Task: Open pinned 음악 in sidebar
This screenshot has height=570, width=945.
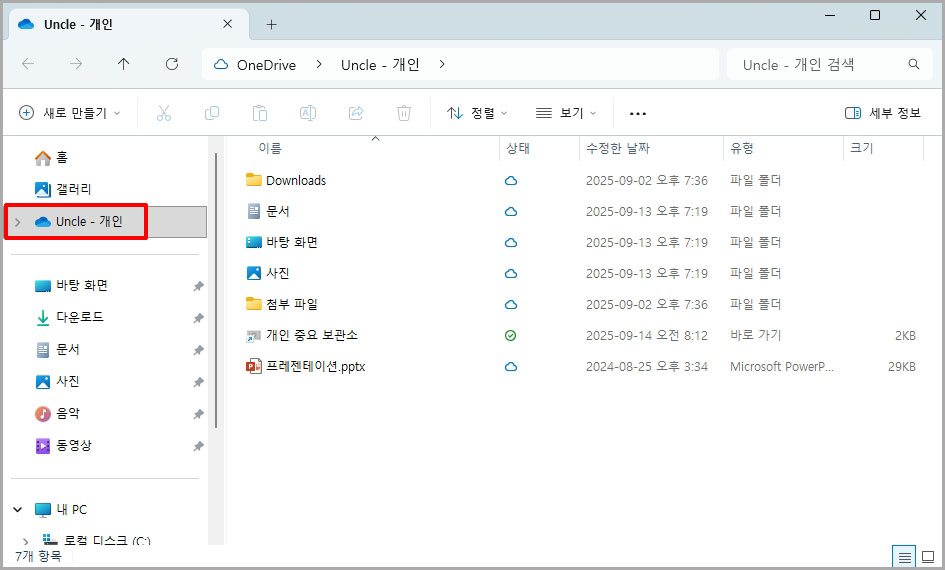Action: (x=58, y=413)
